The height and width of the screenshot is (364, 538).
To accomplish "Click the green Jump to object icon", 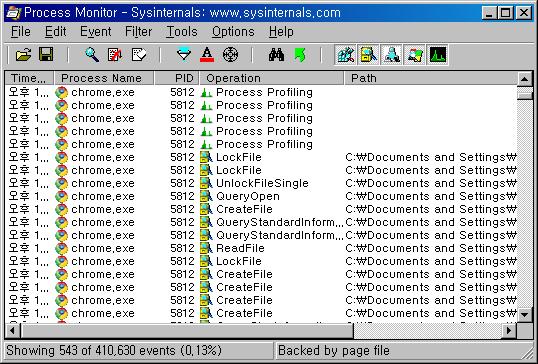I will tap(300, 55).
